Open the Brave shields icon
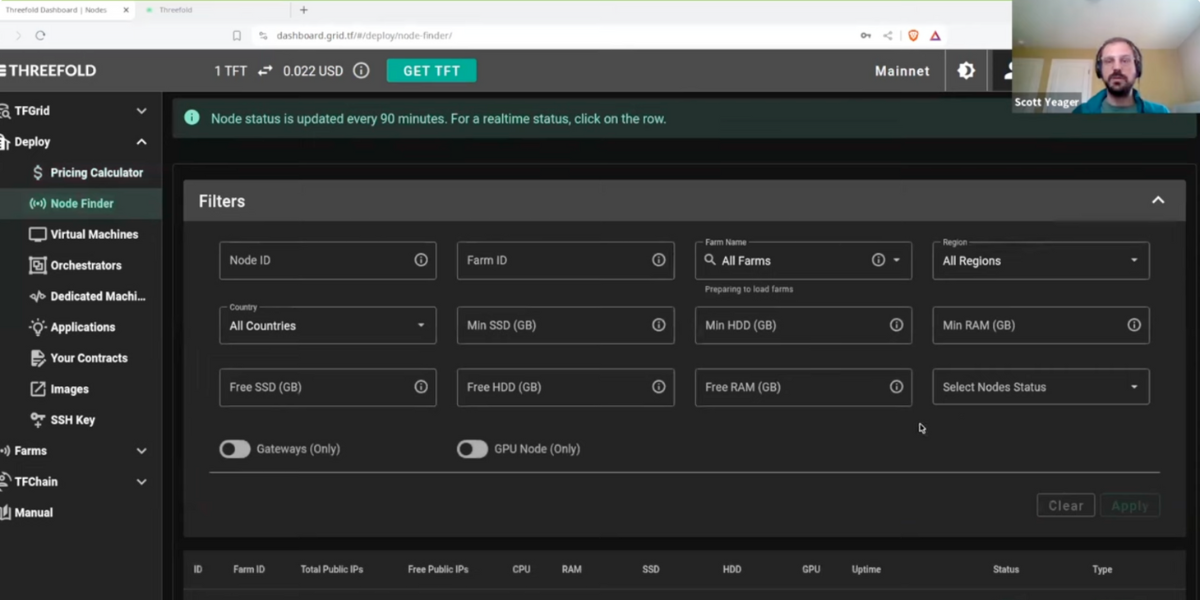 coord(913,35)
